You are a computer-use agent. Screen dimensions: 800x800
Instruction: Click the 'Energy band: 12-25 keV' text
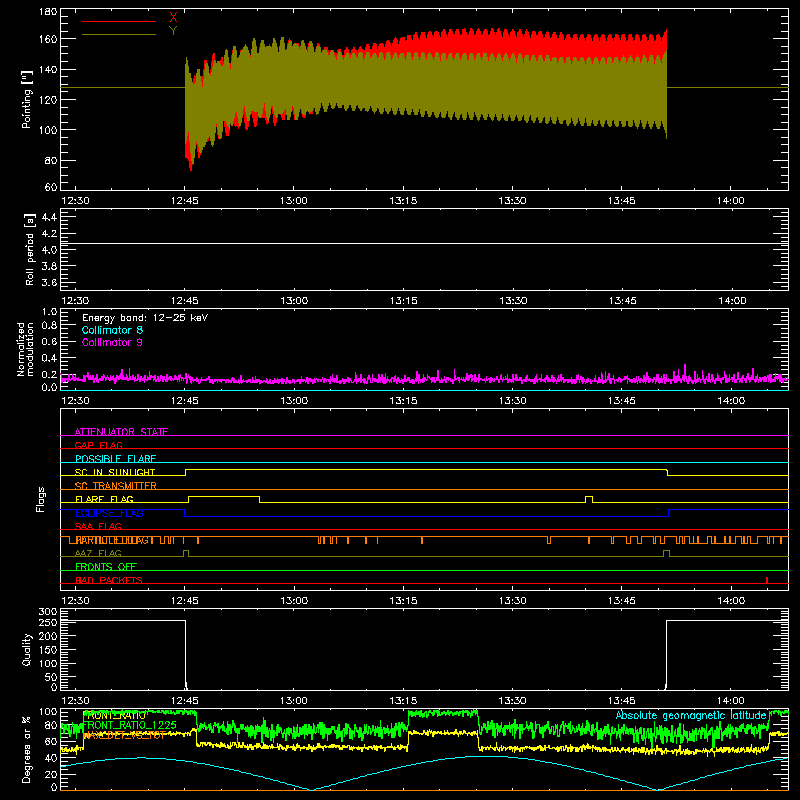pos(145,318)
